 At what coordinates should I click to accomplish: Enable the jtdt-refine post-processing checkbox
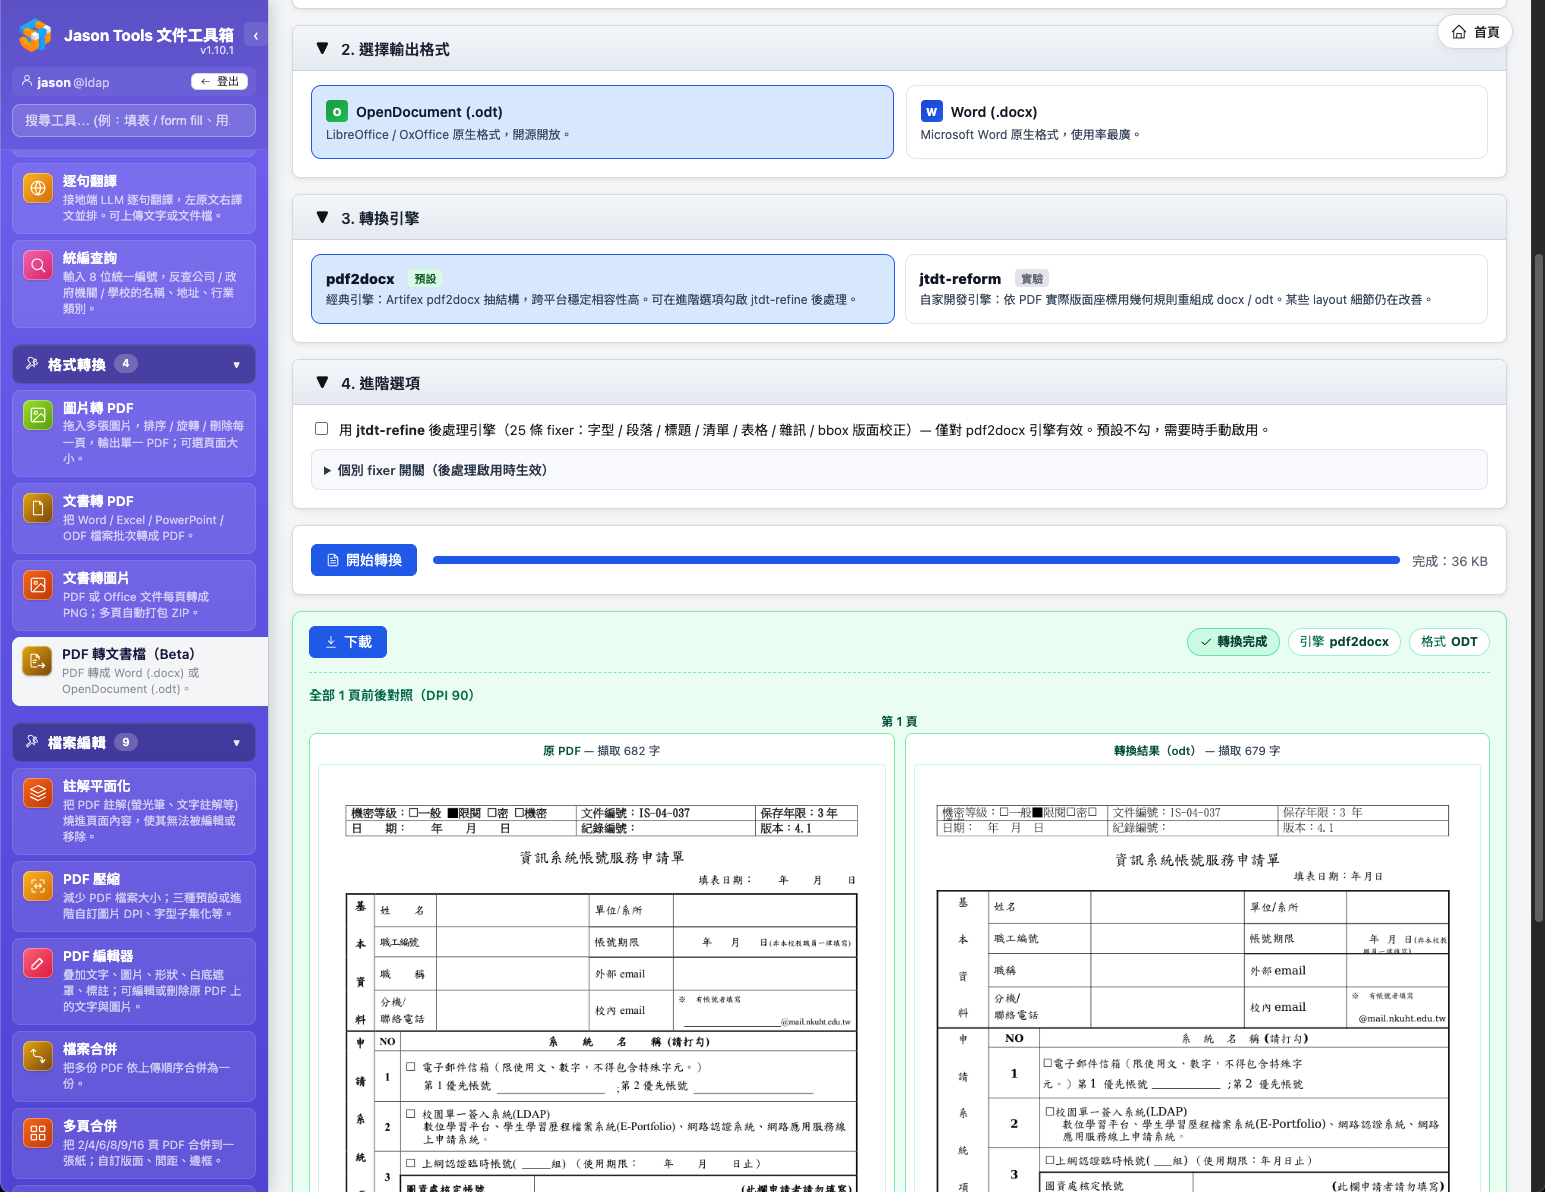(321, 429)
